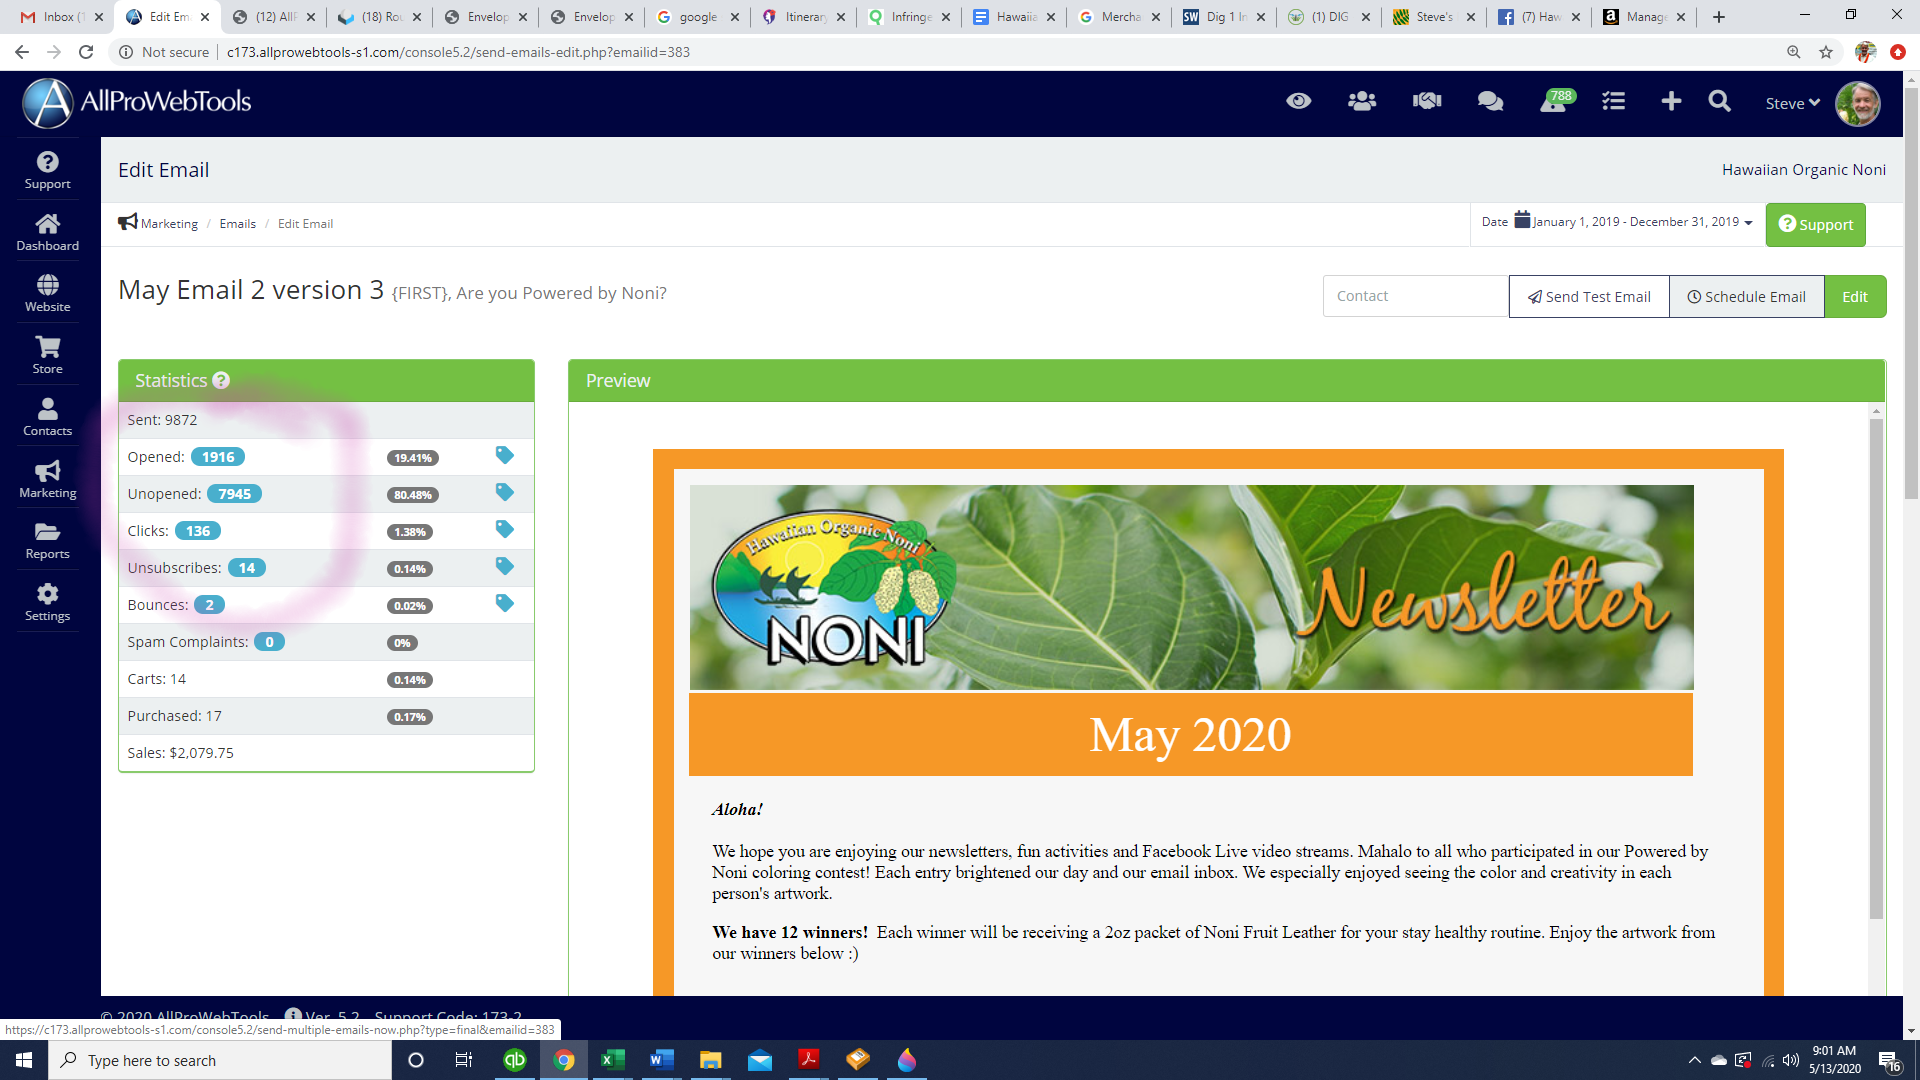Screen dimensions: 1920x1080
Task: Click the tag icon in Bounces row
Action: (504, 603)
